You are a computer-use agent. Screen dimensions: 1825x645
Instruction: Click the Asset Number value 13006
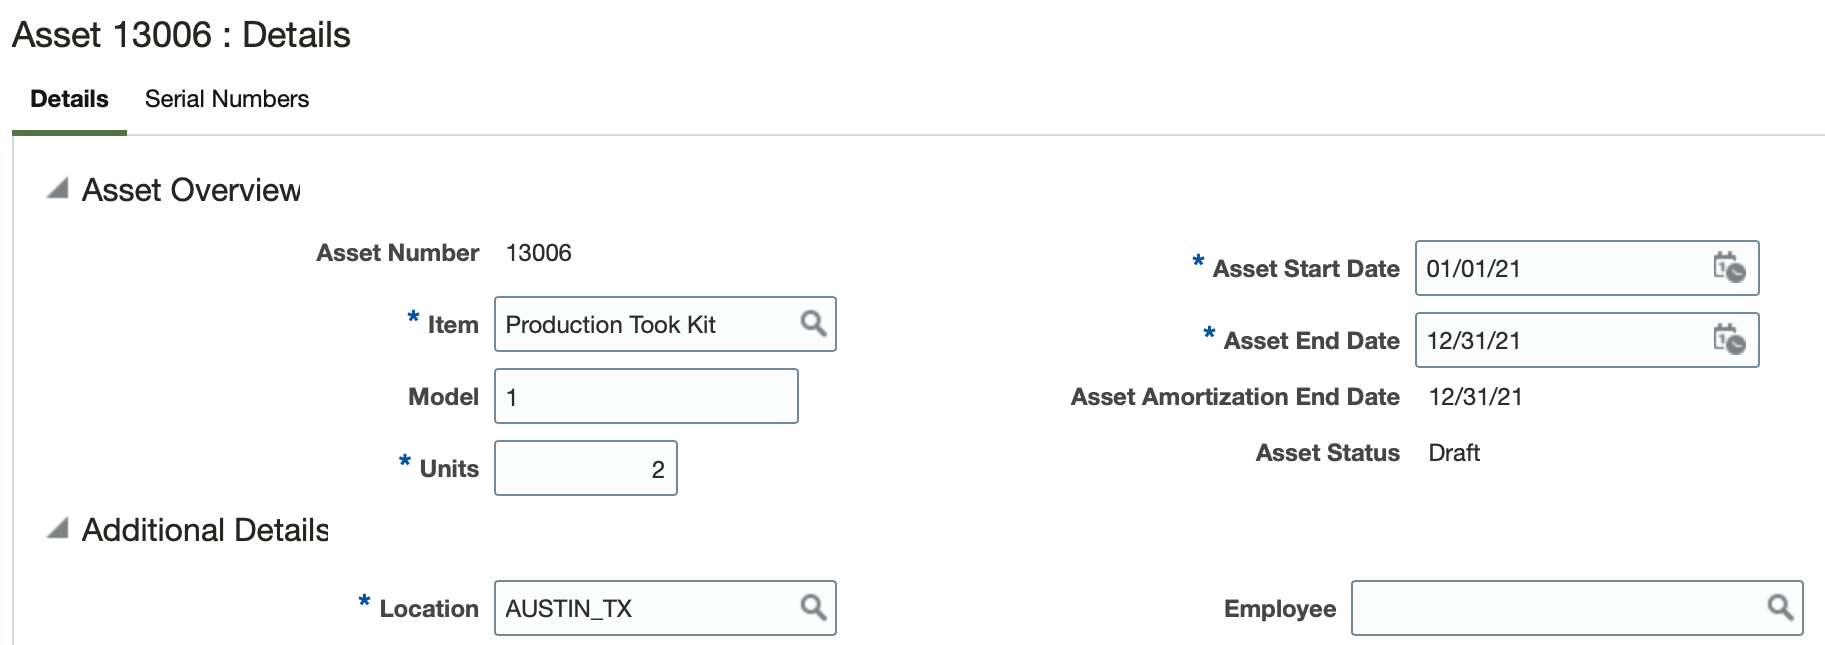tap(539, 253)
